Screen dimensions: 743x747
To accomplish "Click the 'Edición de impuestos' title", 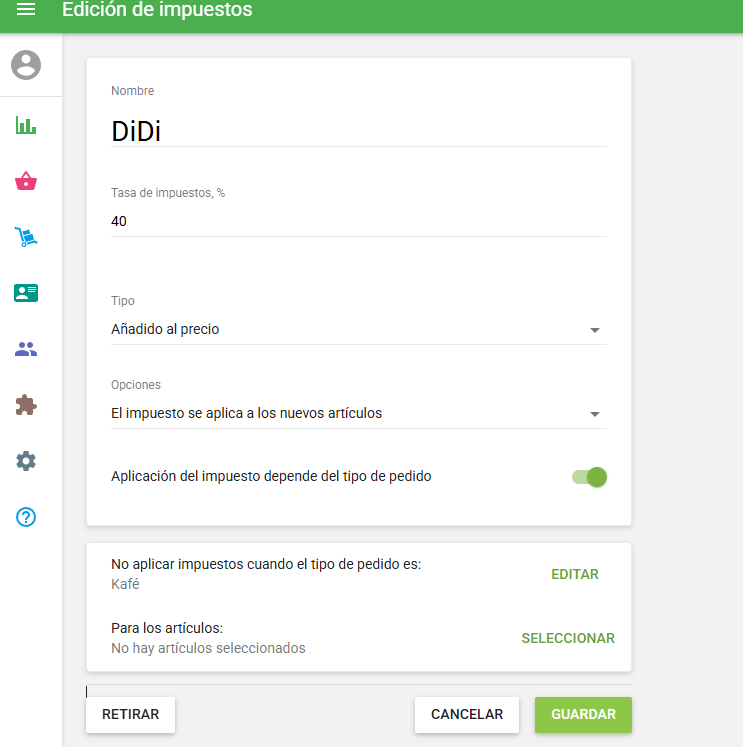I will point(157,10).
